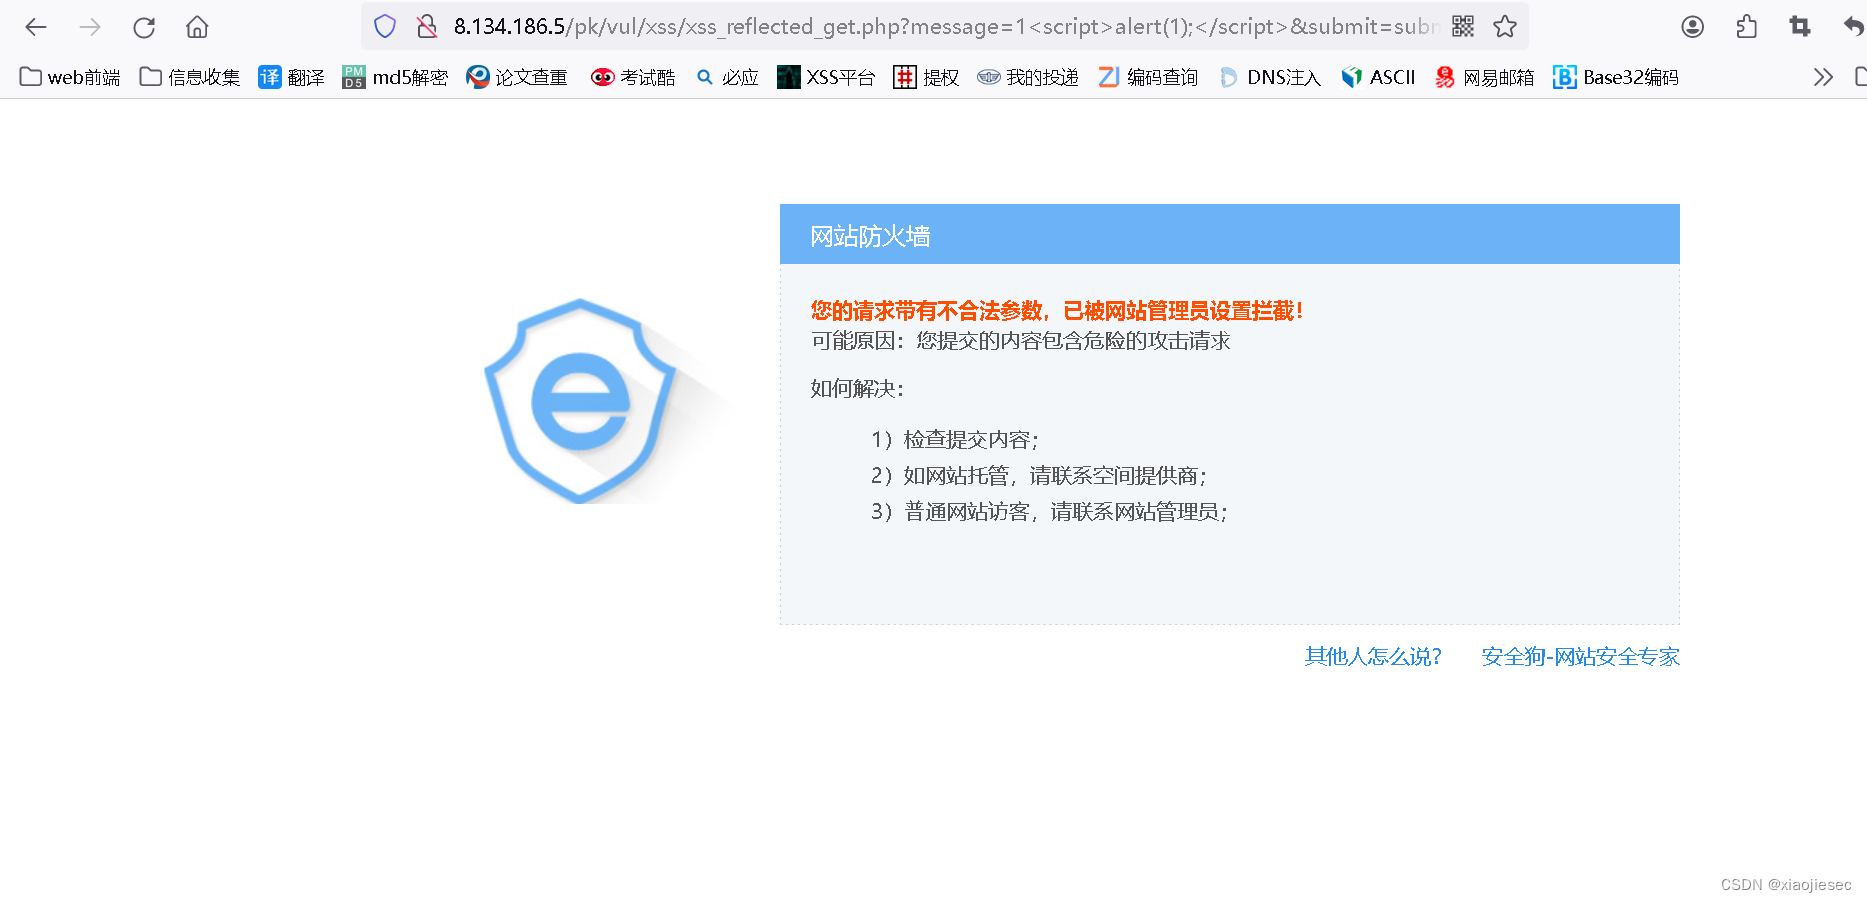
Task: Open the 考试酷 bookmark
Action: pos(633,77)
